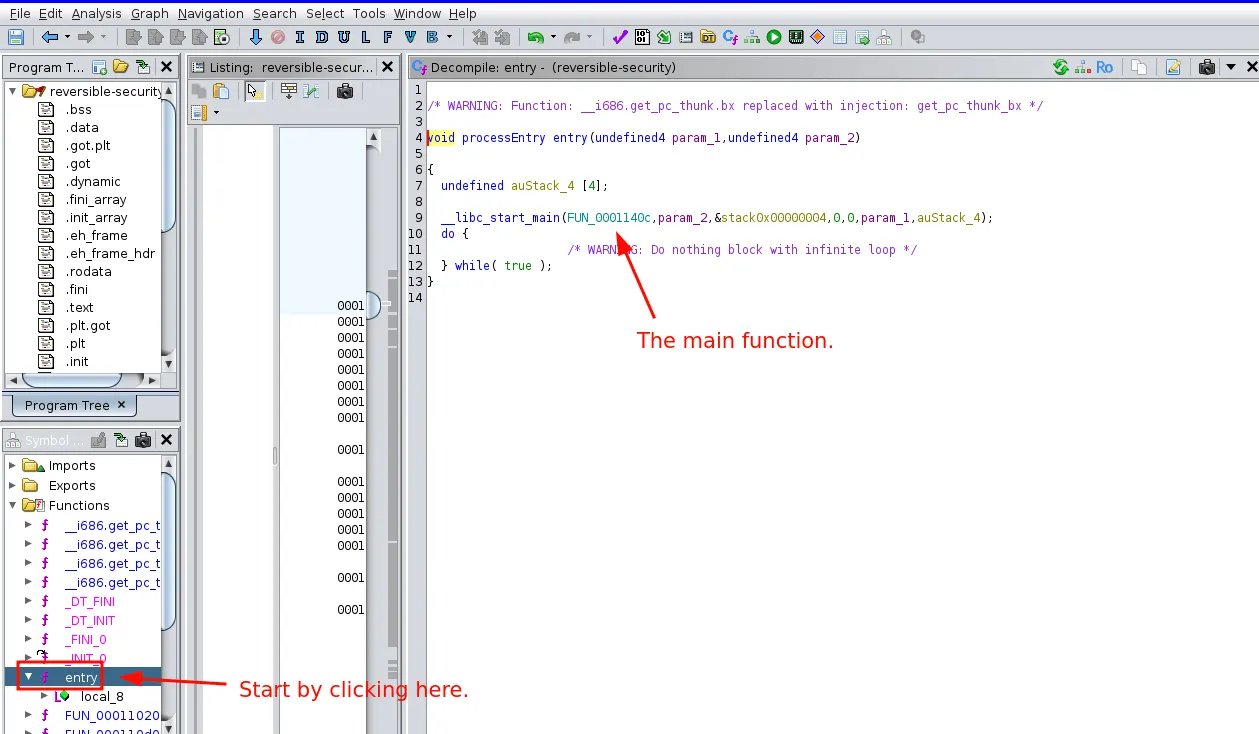Viewport: 1259px width, 734px height.
Task: Open the Bookmark type dropdown arrow
Action: [x=450, y=37]
